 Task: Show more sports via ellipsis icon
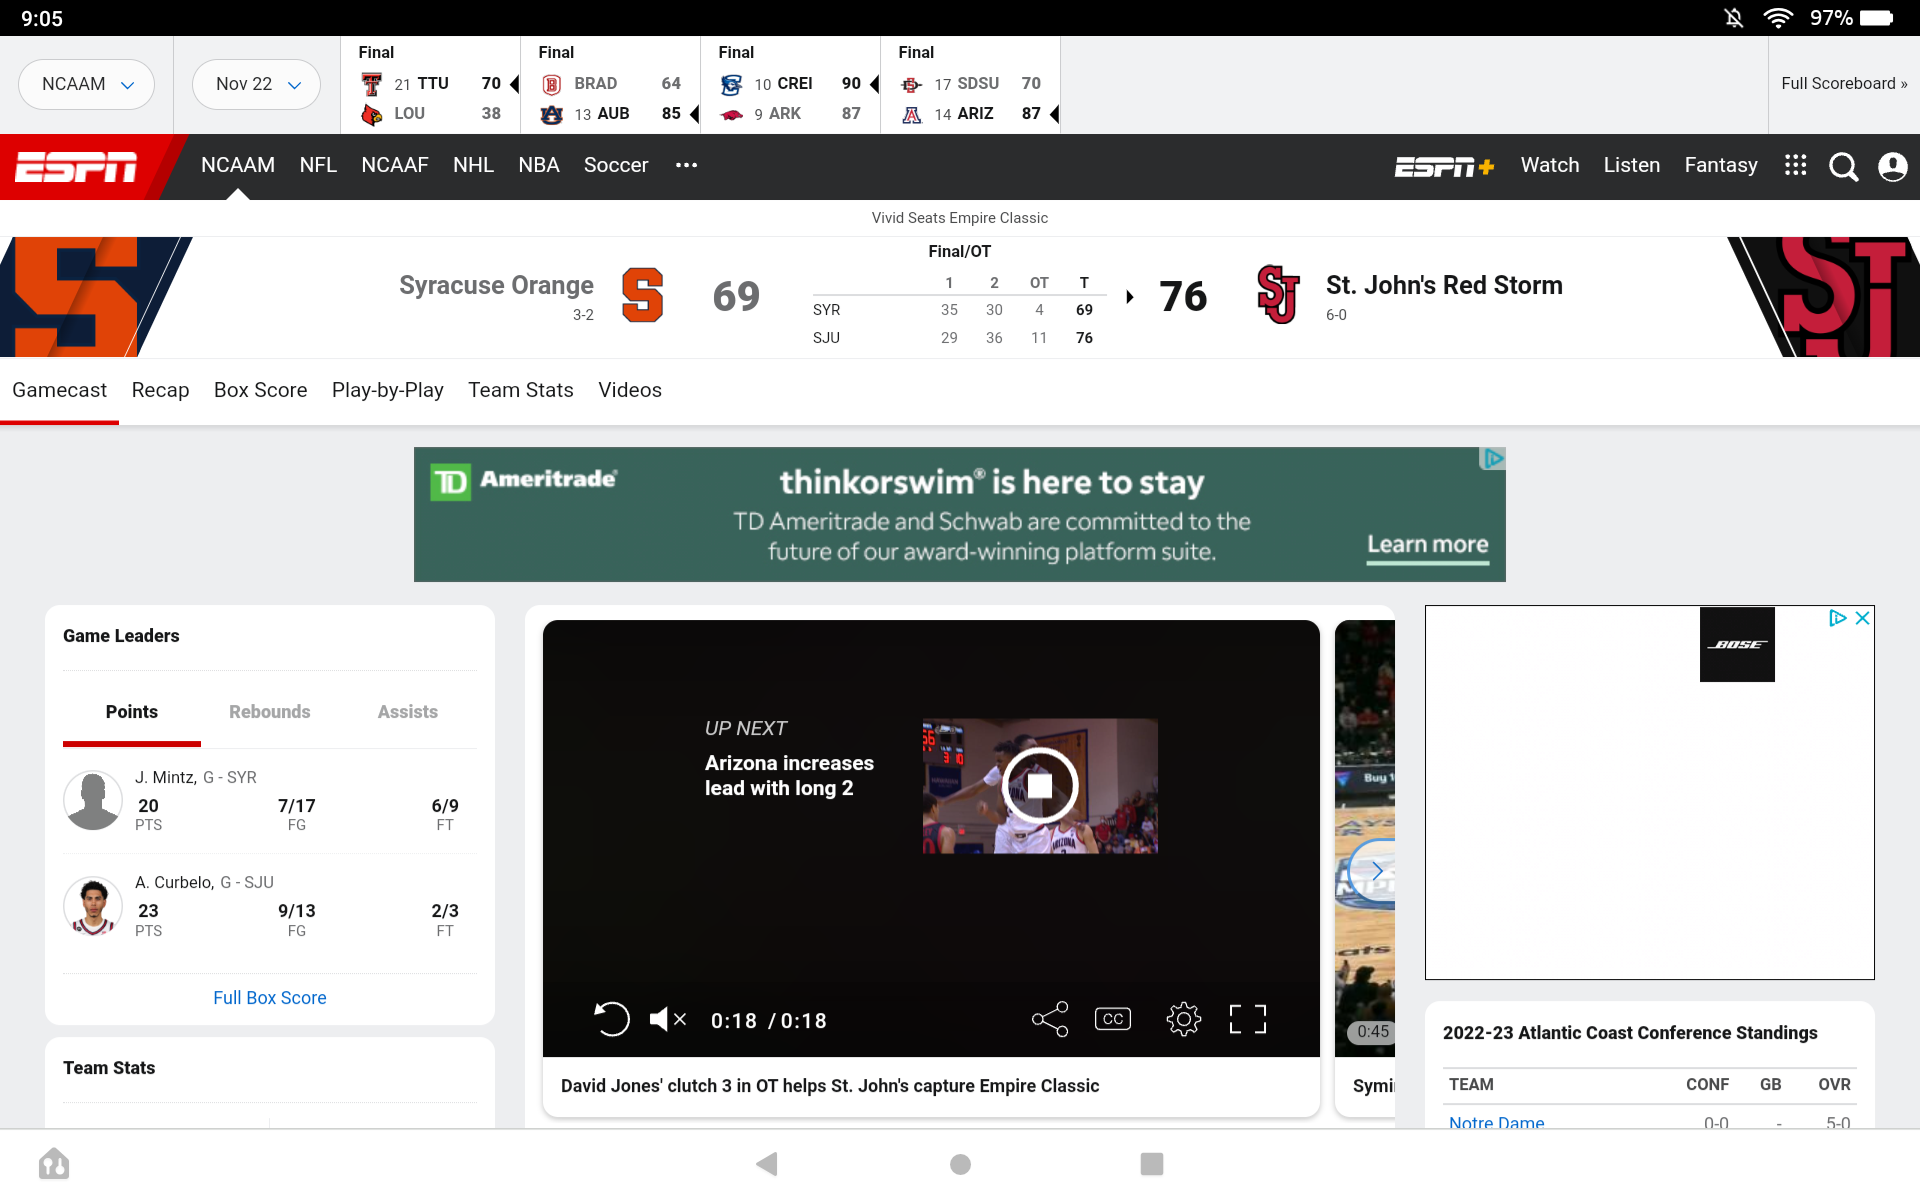point(686,165)
